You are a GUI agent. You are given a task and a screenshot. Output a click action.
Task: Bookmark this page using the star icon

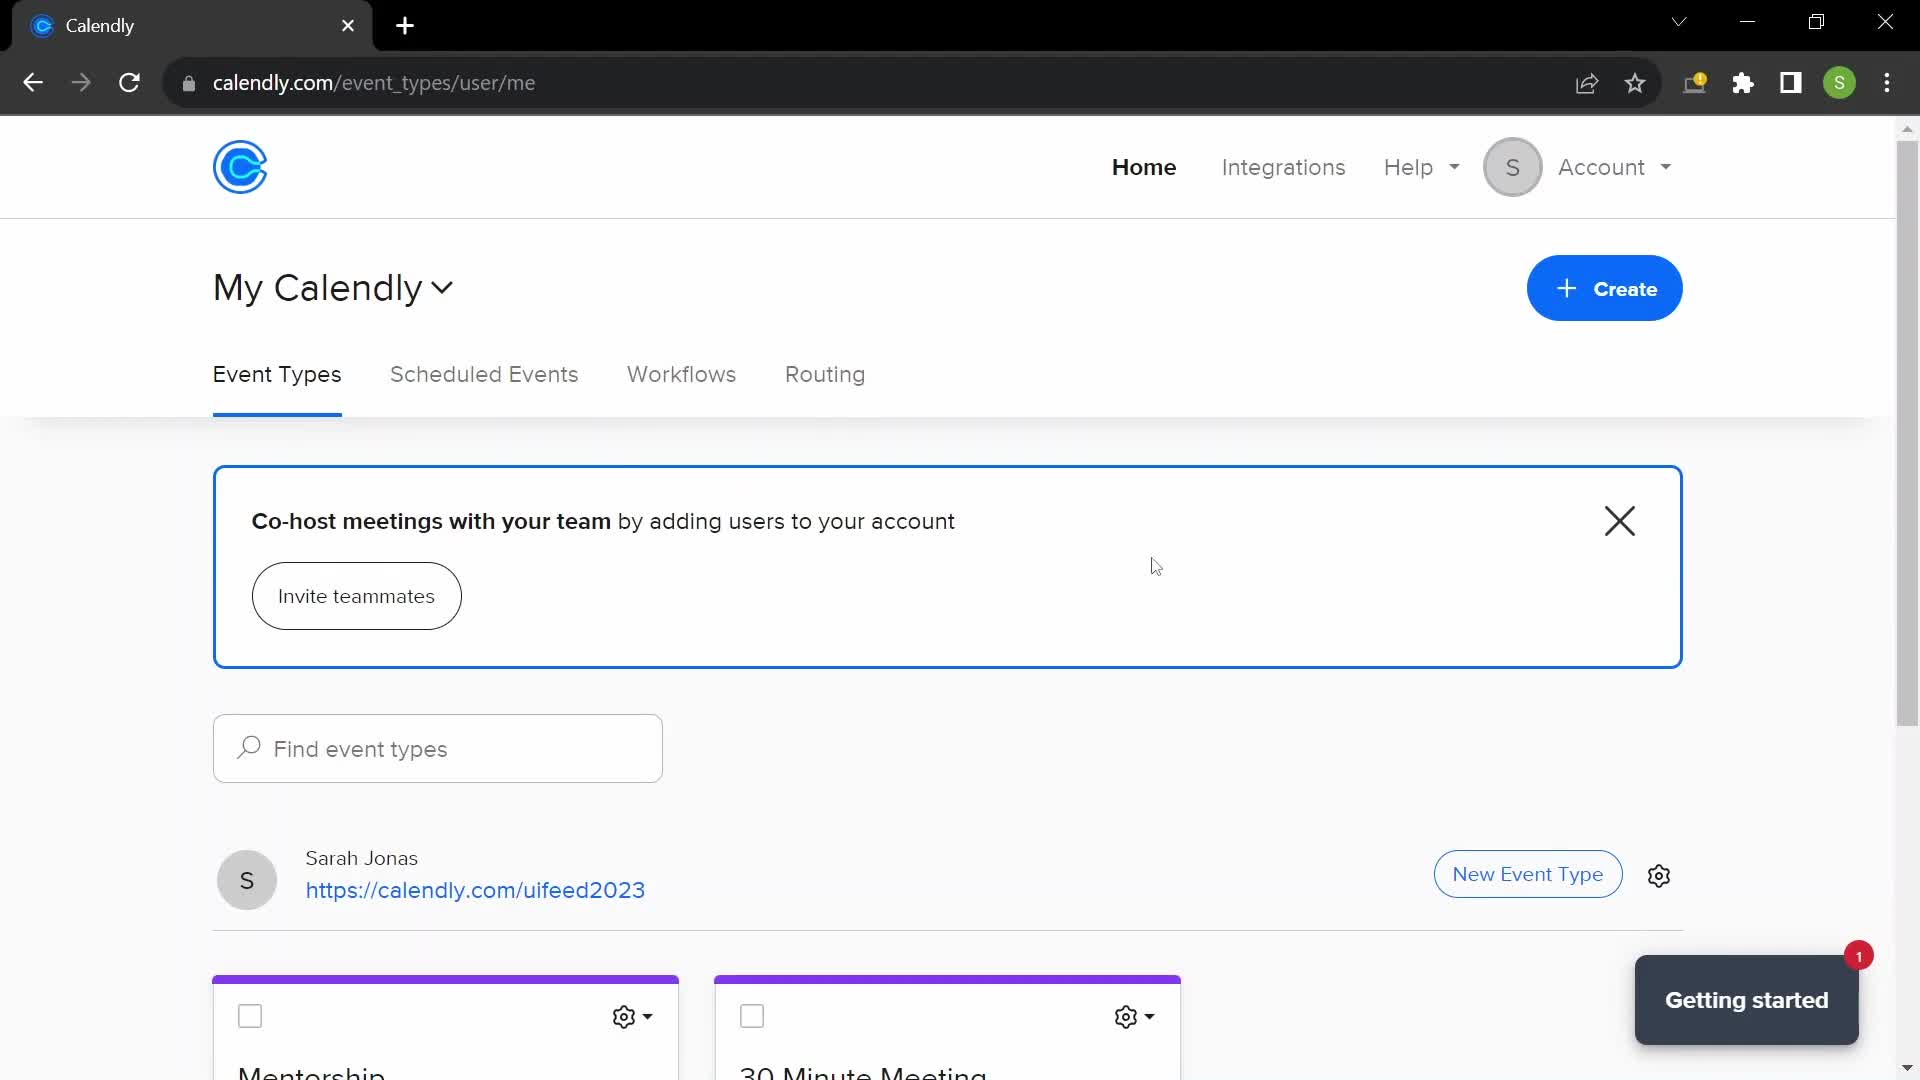pos(1636,83)
